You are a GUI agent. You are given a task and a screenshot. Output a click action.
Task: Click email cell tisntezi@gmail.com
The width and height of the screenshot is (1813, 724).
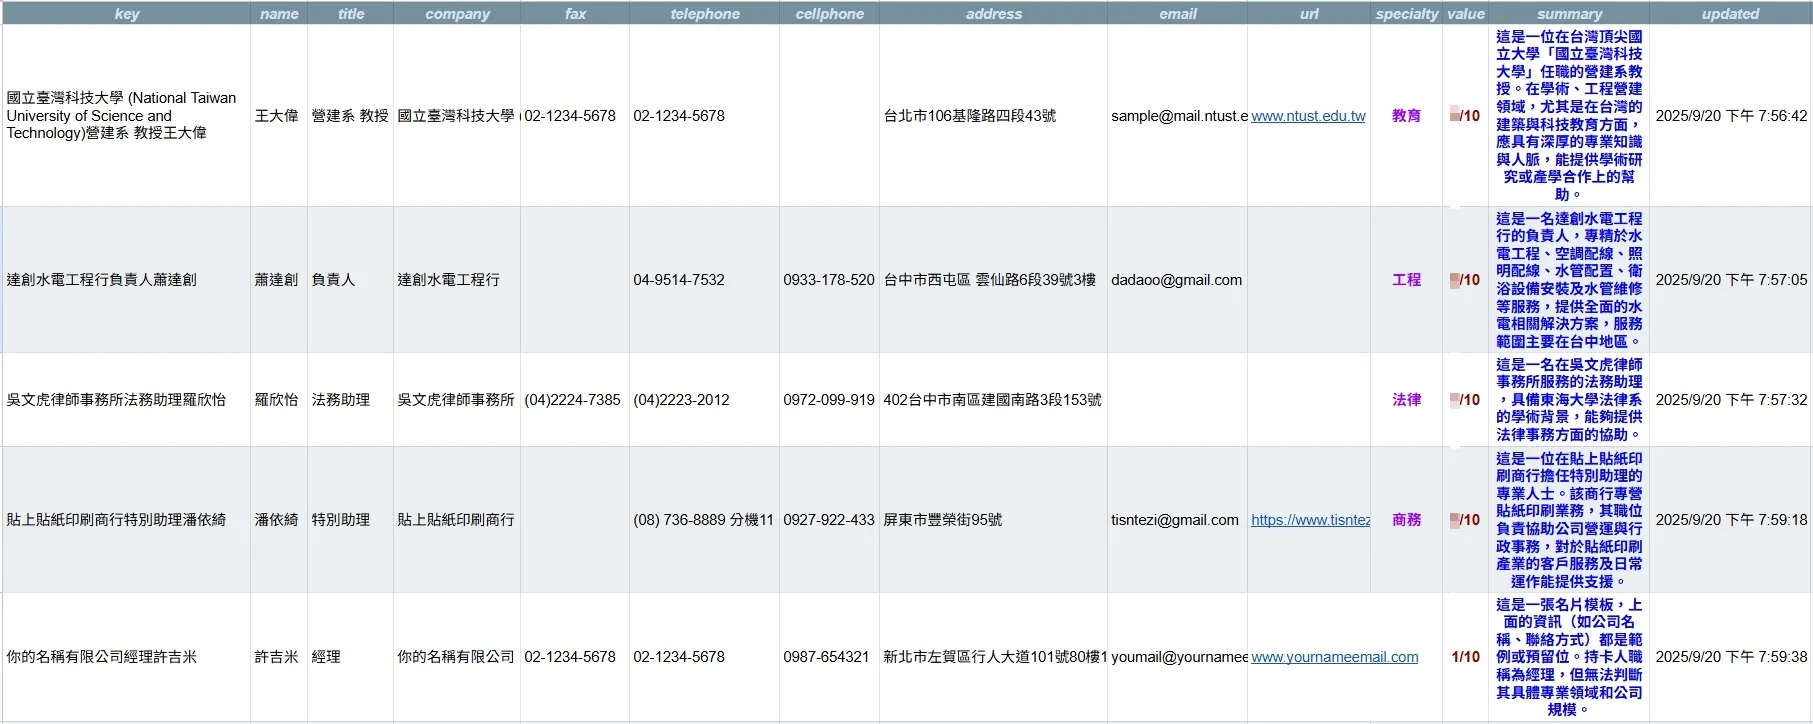pyautogui.click(x=1177, y=520)
